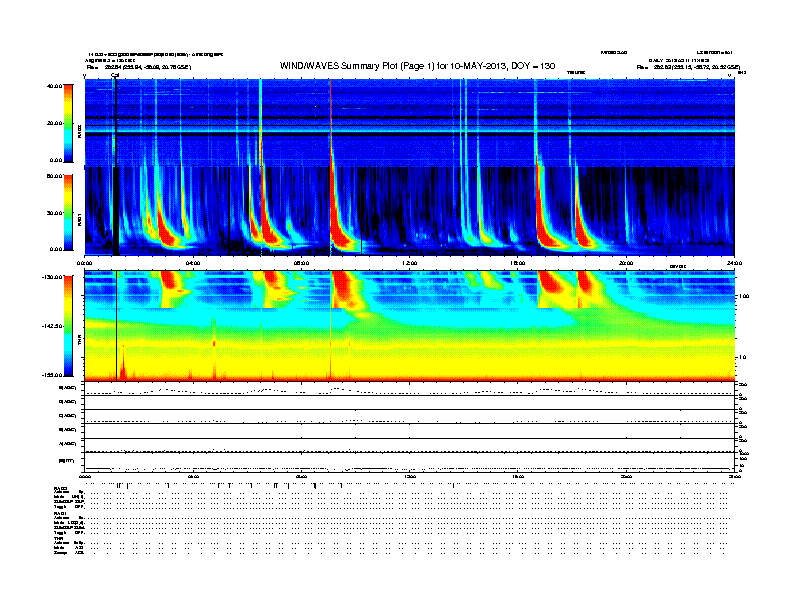Click the 12:00 tick label under the bottom line plots
This screenshot has width=792, height=612.
click(x=410, y=476)
